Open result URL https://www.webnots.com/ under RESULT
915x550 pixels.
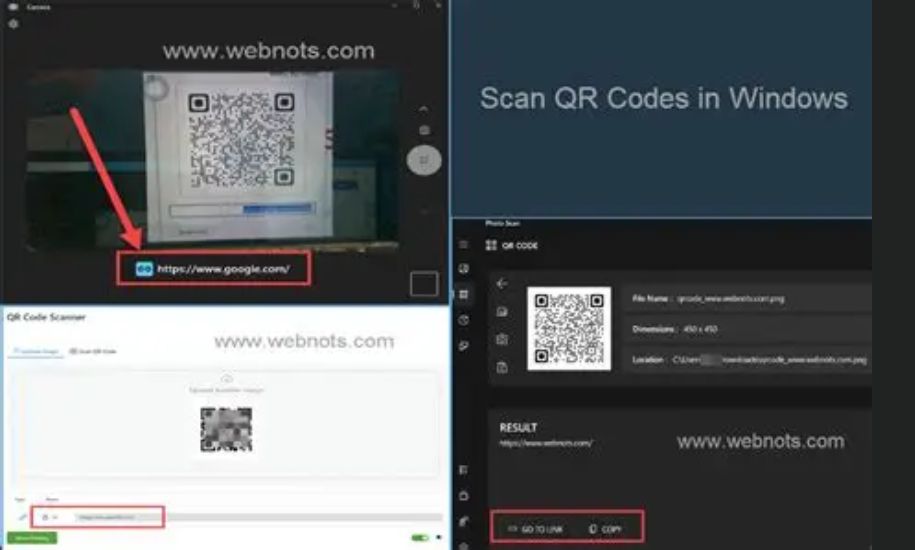pyautogui.click(x=546, y=443)
